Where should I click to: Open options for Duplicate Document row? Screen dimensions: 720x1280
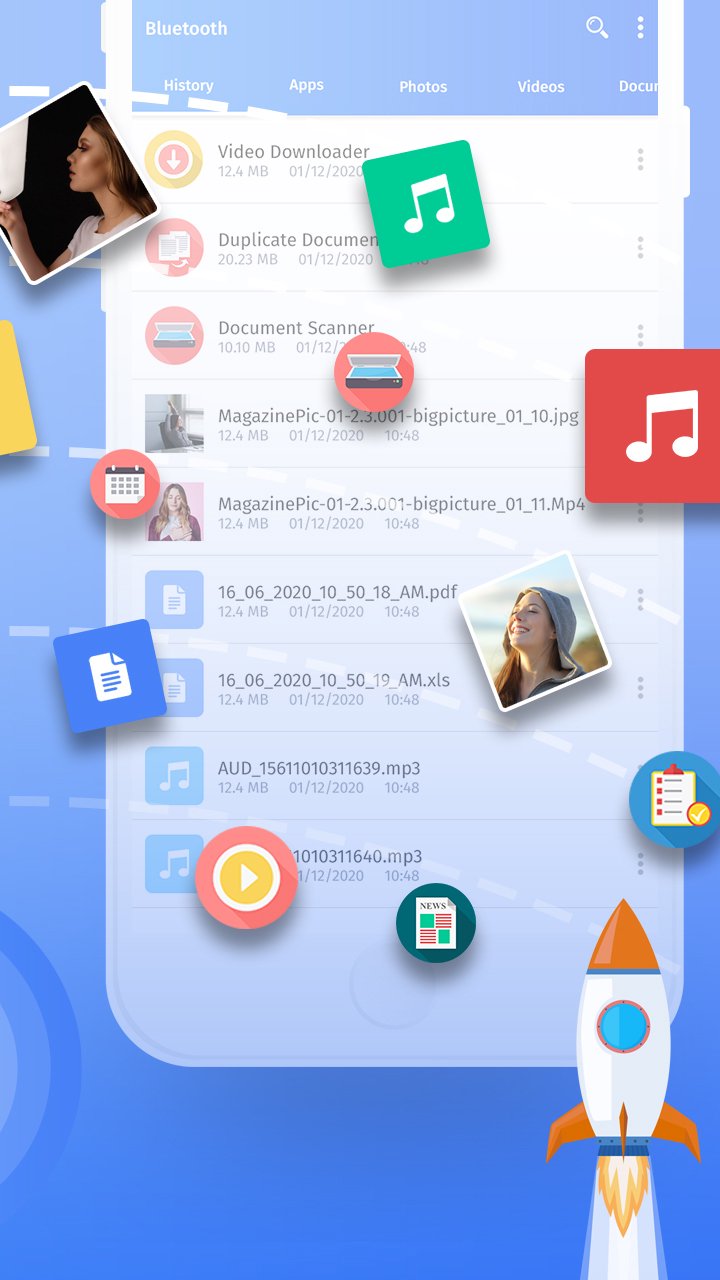[x=640, y=248]
